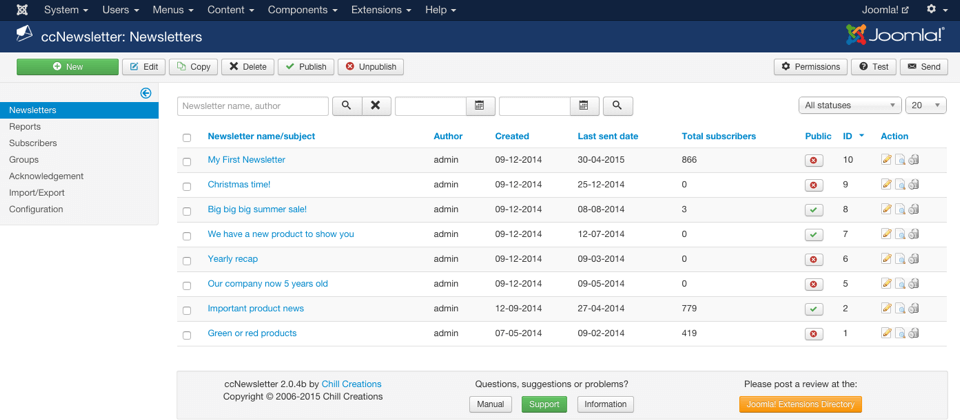
Task: Expand the Help menu
Action: click(x=440, y=10)
